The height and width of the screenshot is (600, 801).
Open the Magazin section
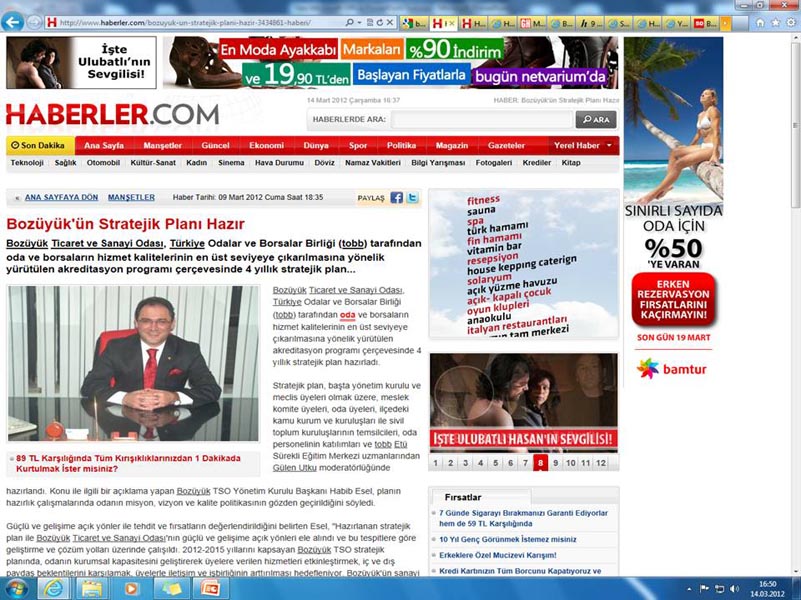(452, 146)
